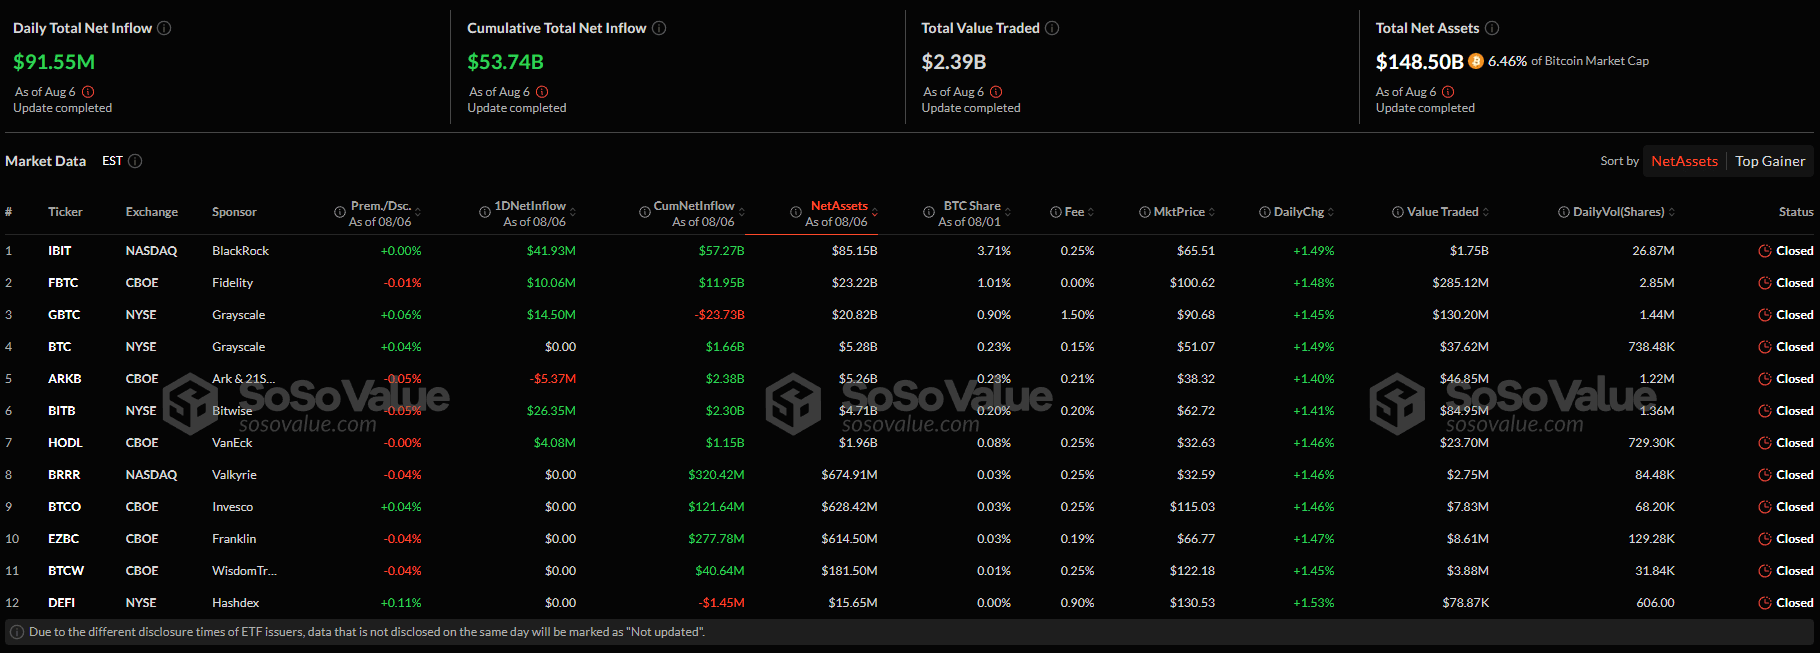Sort table by Value Traded arrows
Viewport: 1820px width, 653px height.
tap(1486, 212)
